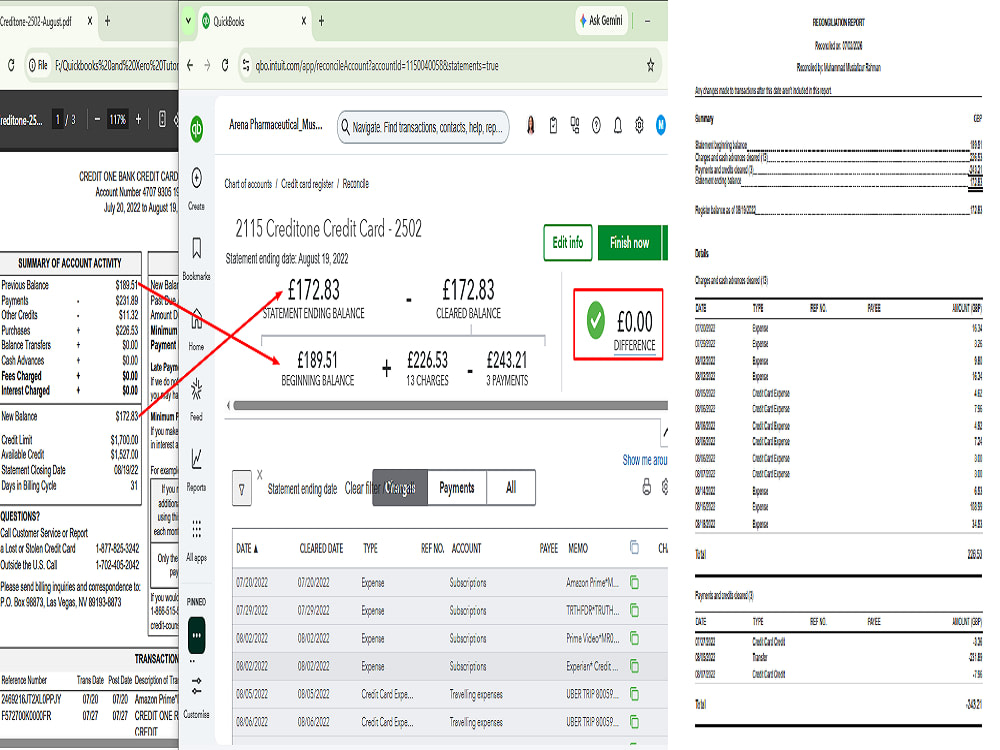Click the multi-device icon in QuickBooks header
The width and height of the screenshot is (1000, 750).
575,126
